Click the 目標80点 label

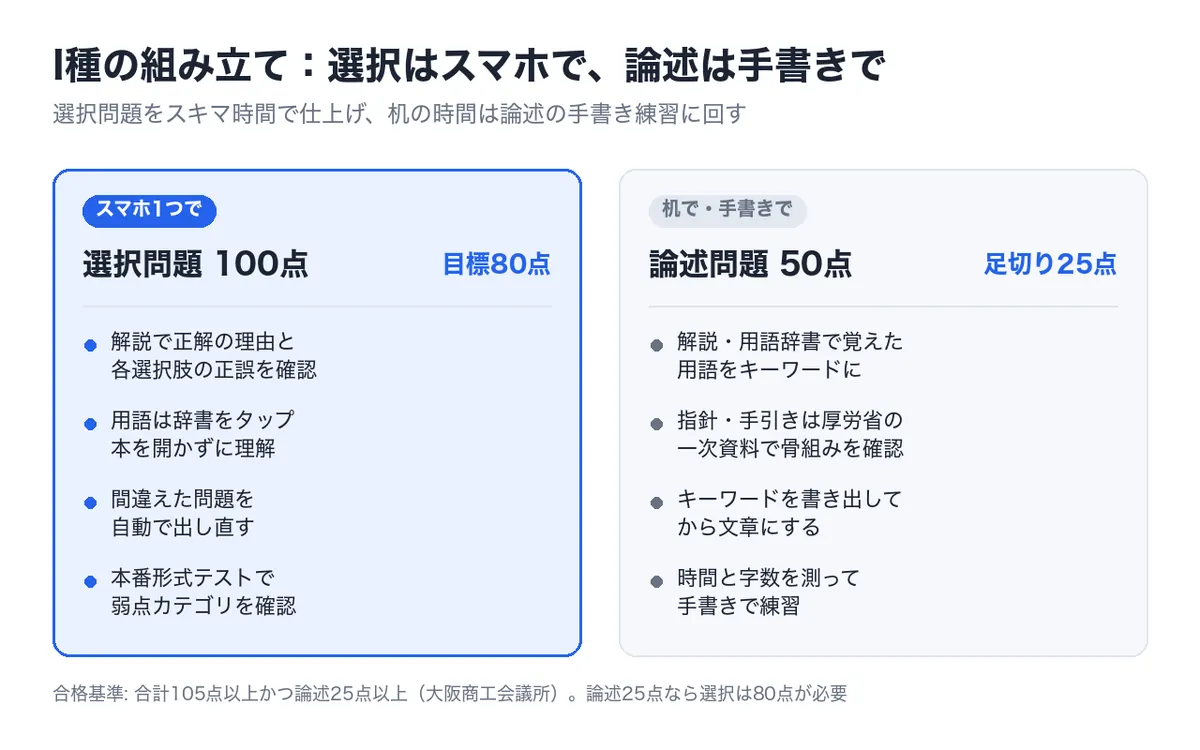click(497, 264)
